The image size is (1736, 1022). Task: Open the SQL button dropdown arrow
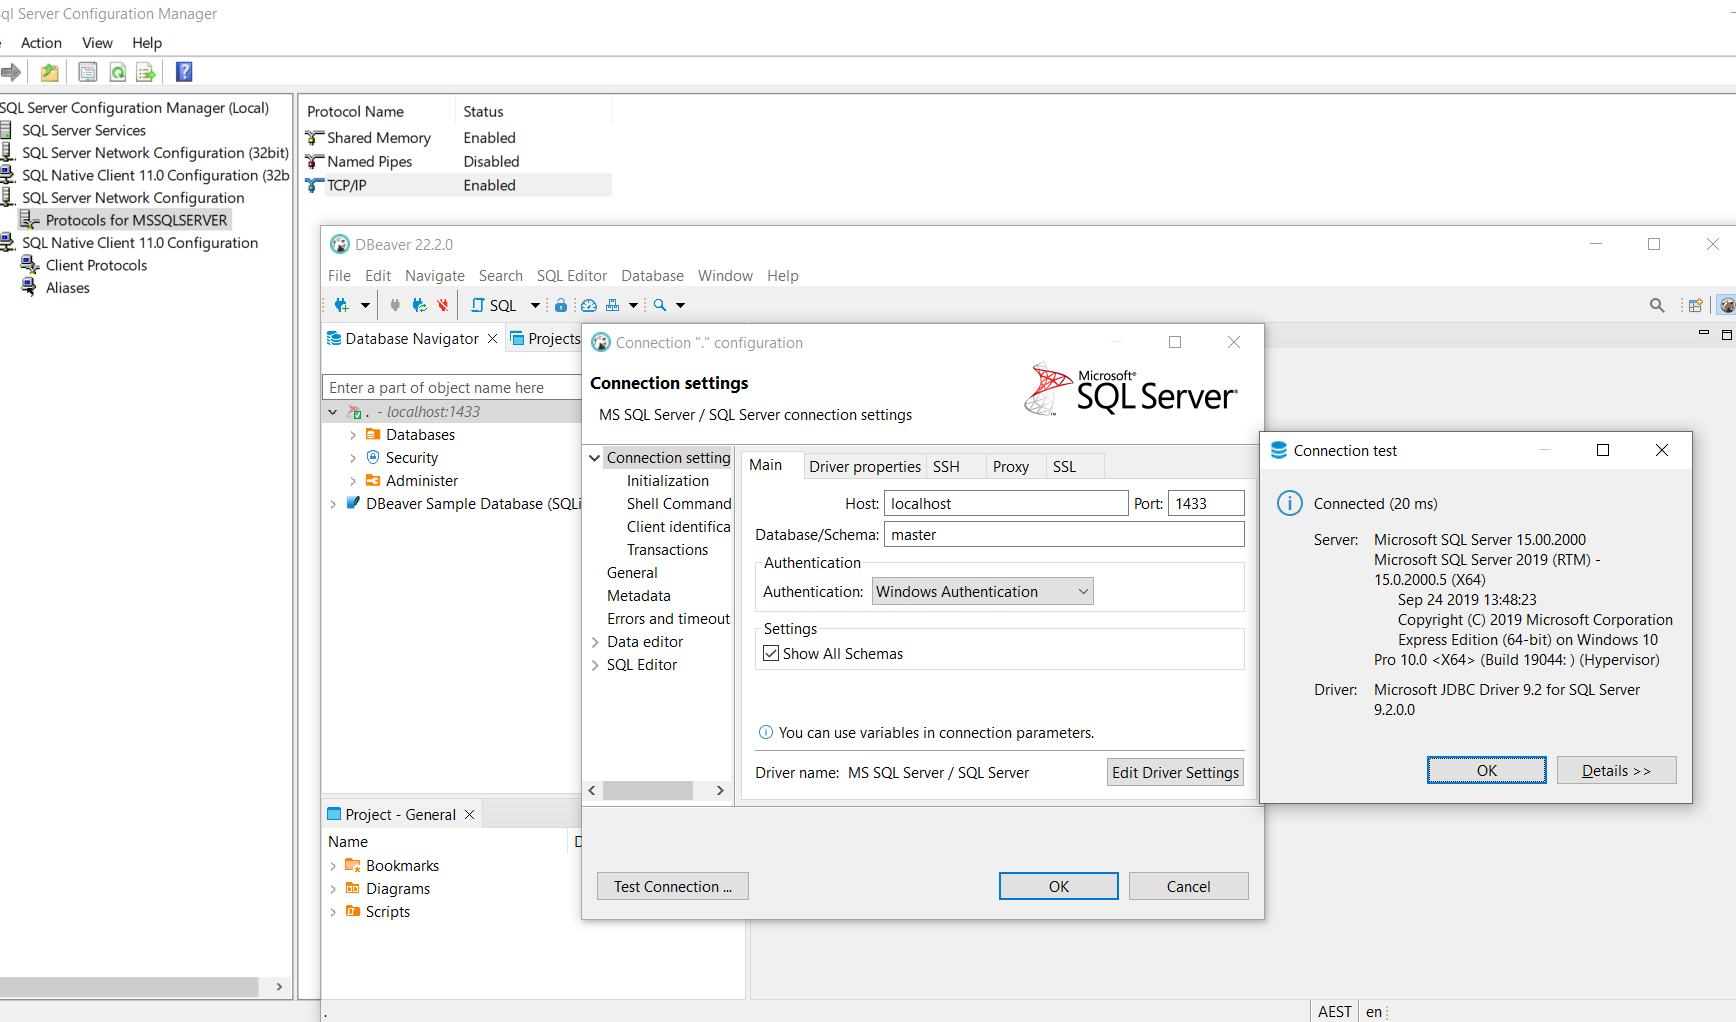[x=535, y=305]
